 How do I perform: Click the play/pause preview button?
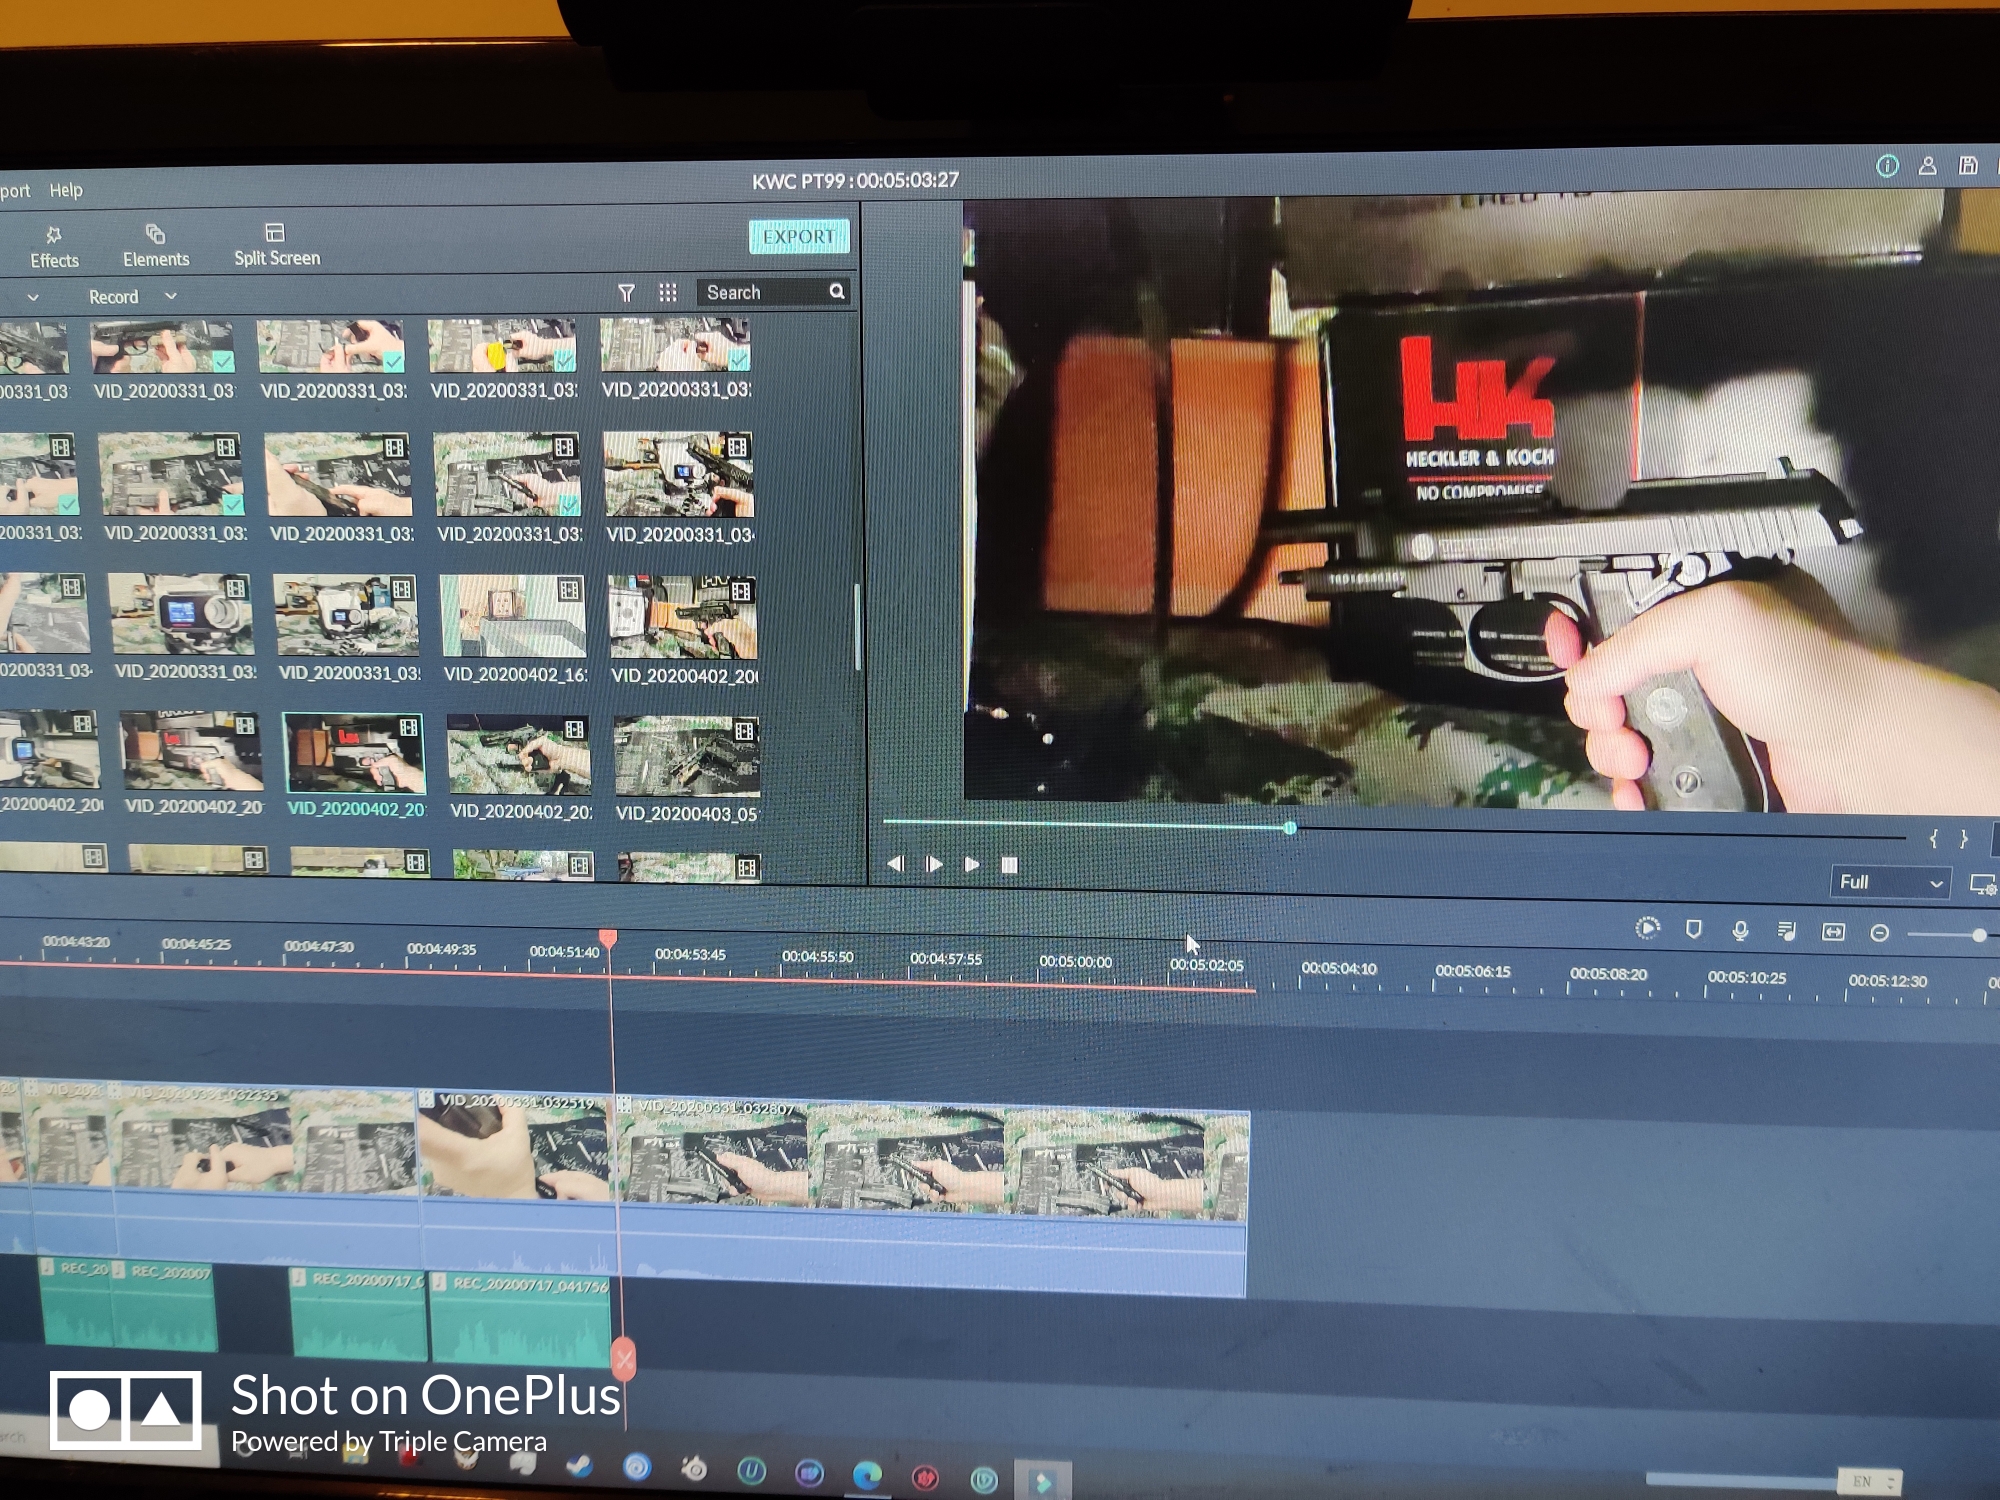click(933, 864)
